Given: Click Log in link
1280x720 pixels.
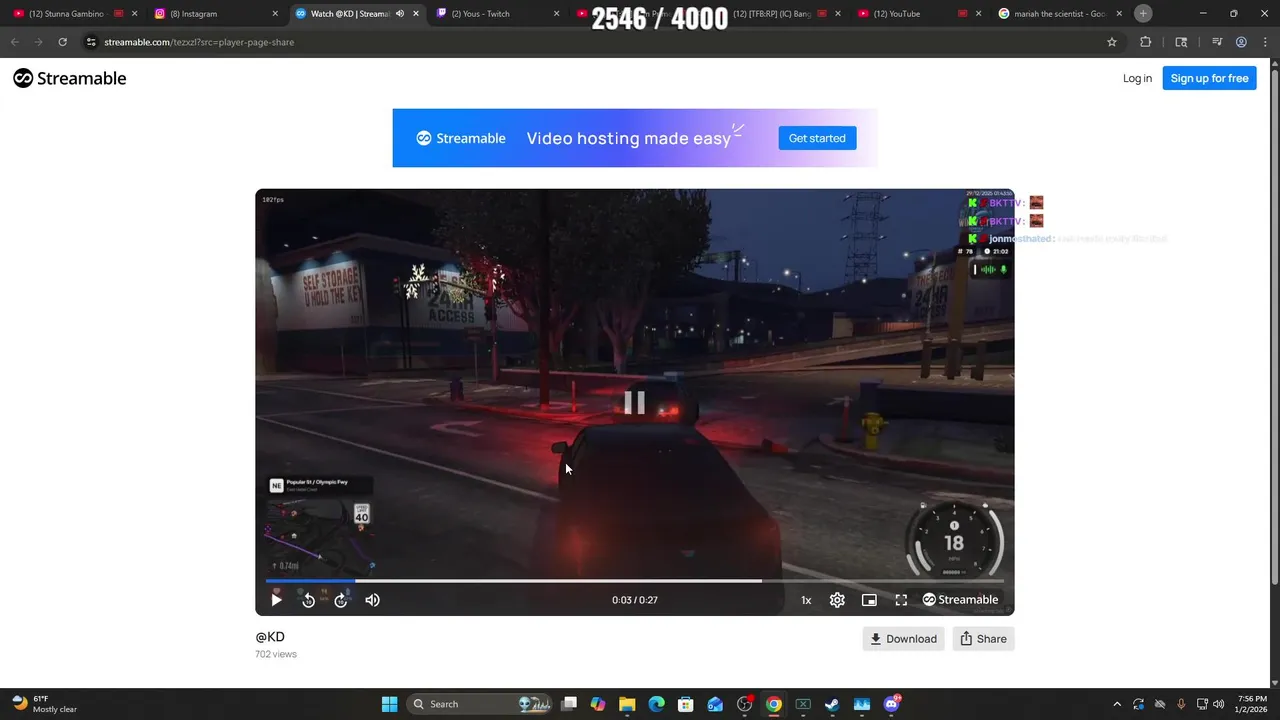Looking at the screenshot, I should coord(1137,78).
